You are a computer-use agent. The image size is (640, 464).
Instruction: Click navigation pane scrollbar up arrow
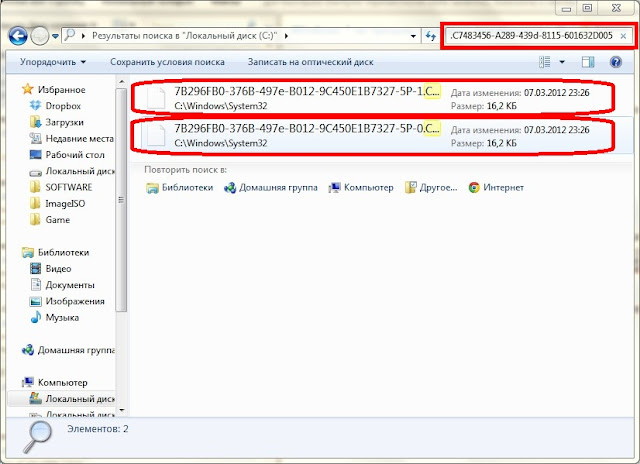(x=121, y=82)
